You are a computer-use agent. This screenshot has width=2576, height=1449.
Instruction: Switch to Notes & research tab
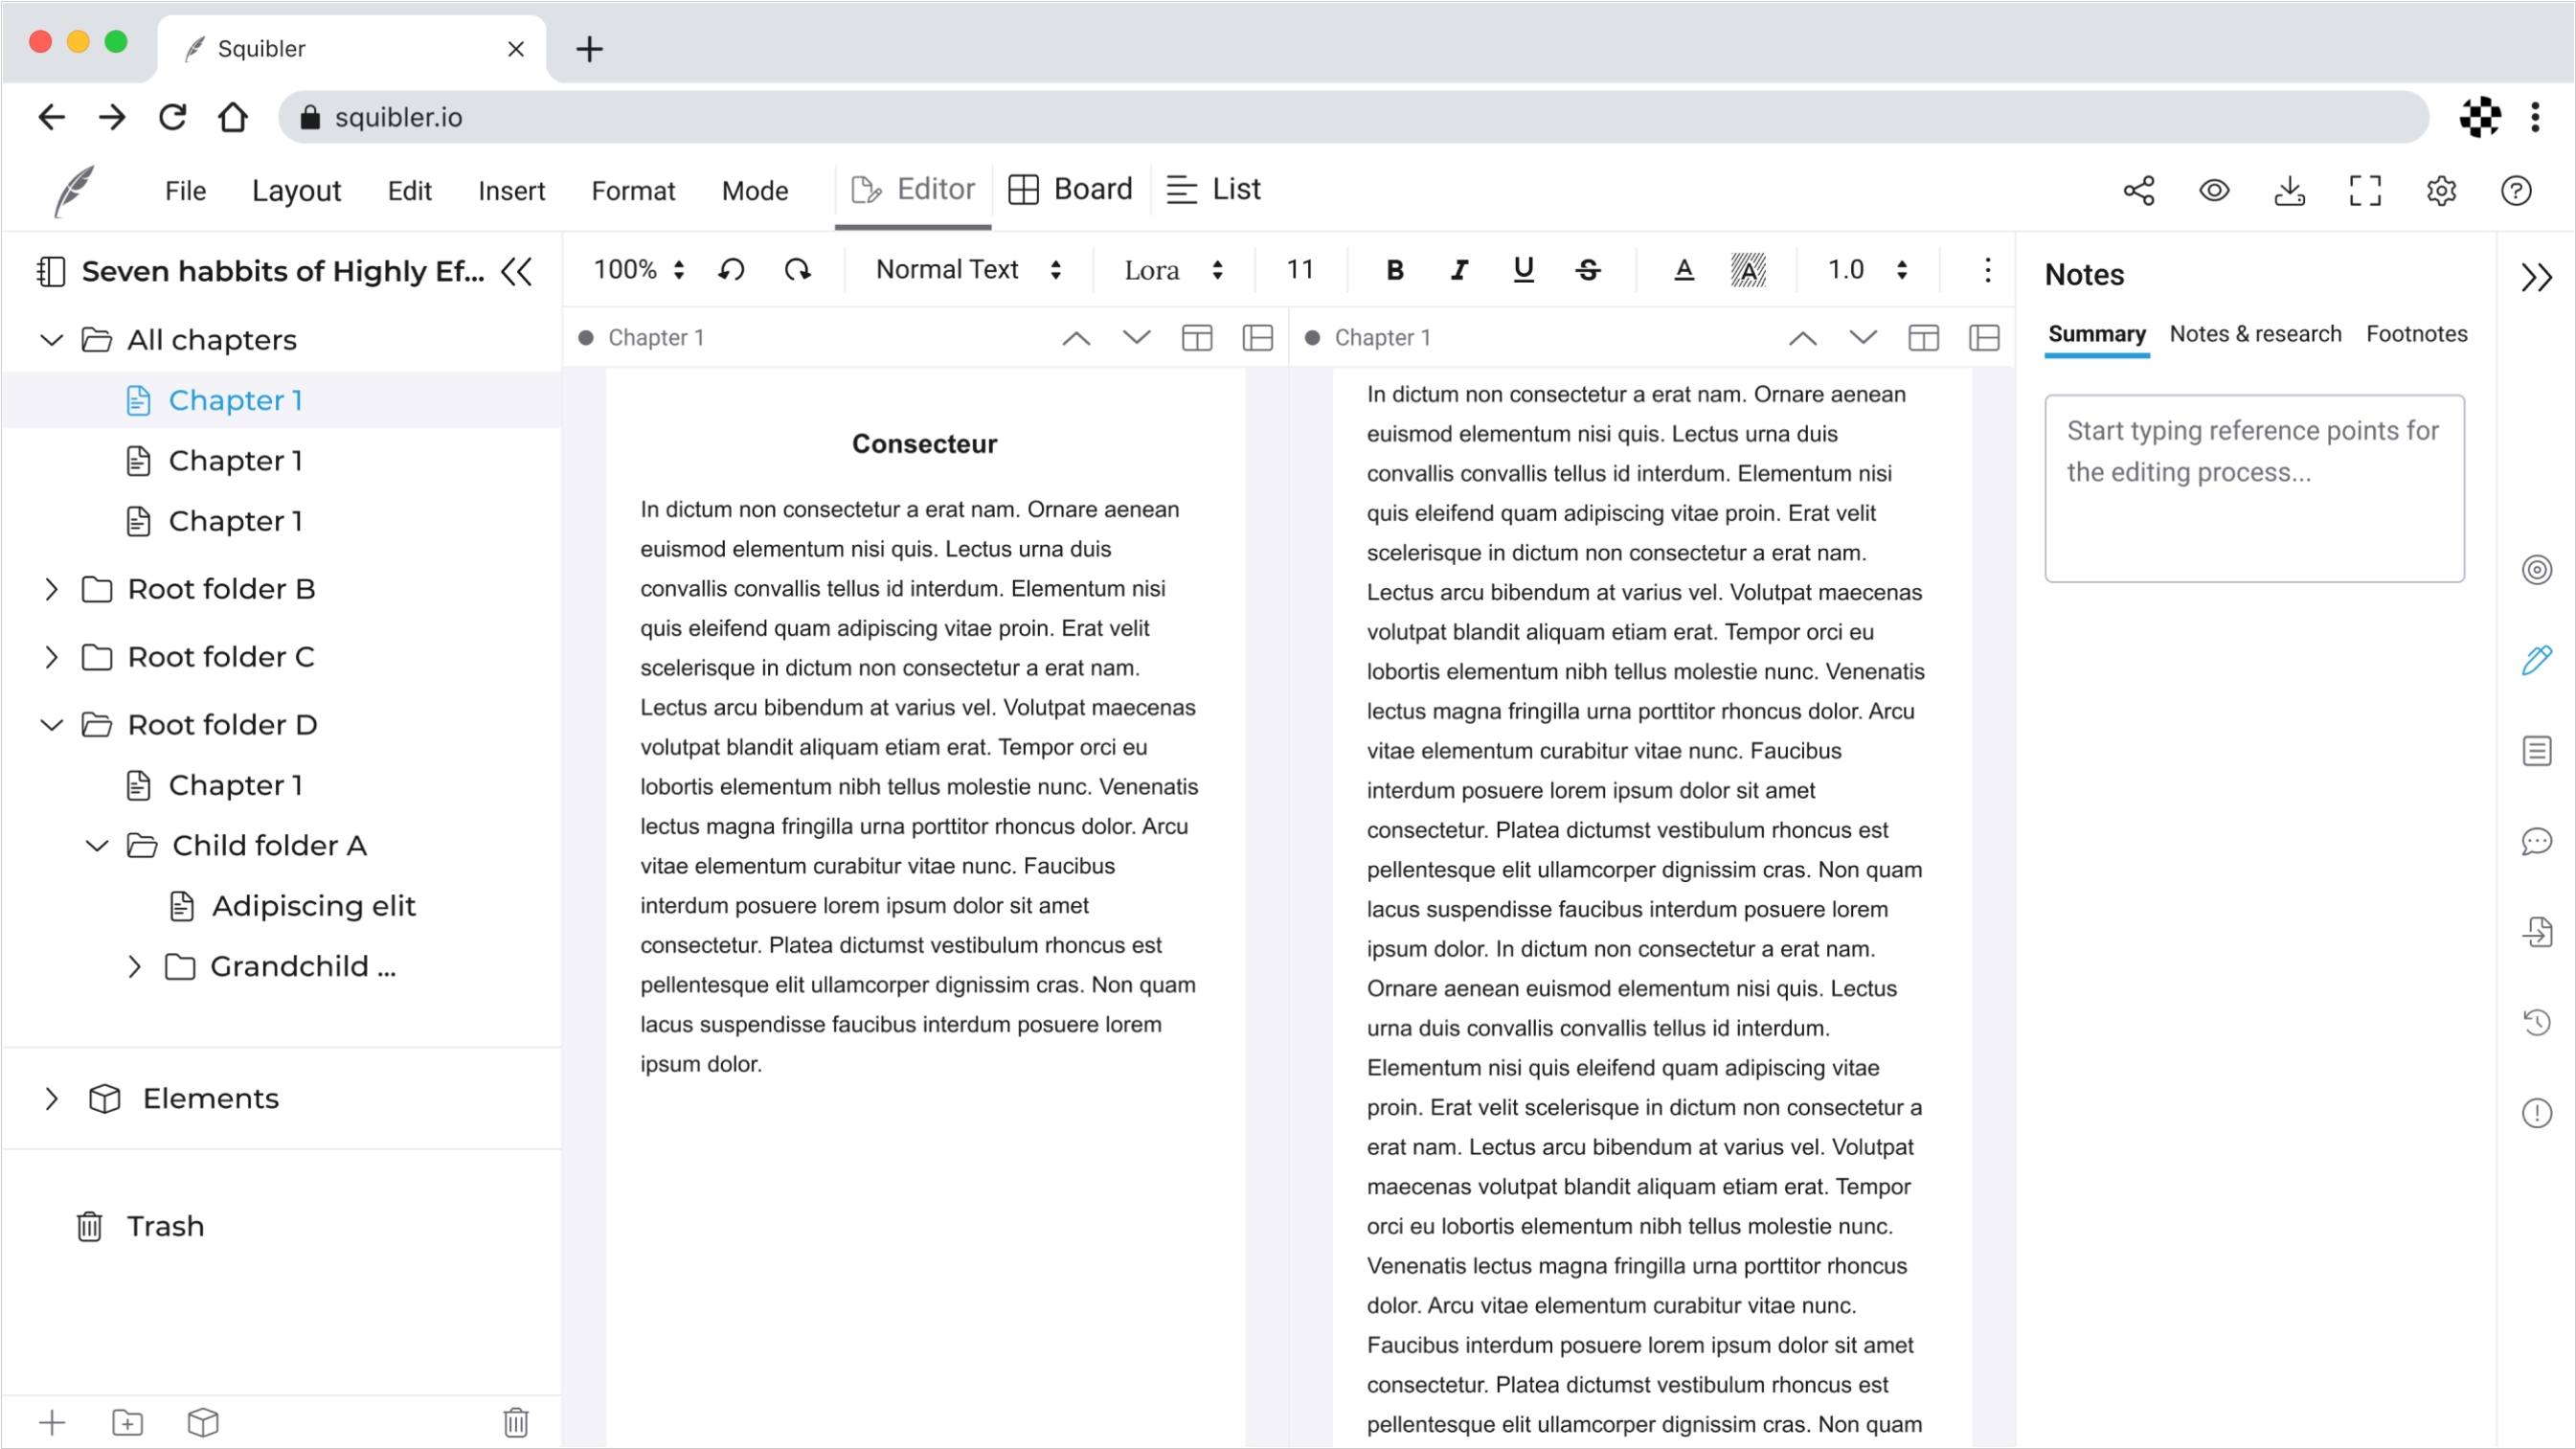pos(2255,334)
